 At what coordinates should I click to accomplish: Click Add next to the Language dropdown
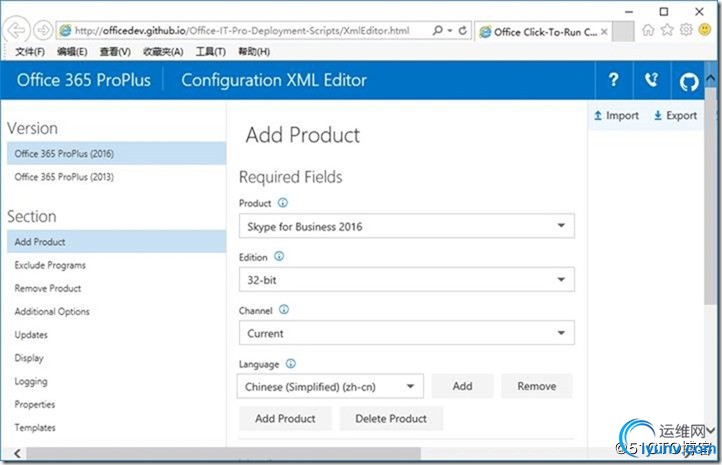click(462, 386)
